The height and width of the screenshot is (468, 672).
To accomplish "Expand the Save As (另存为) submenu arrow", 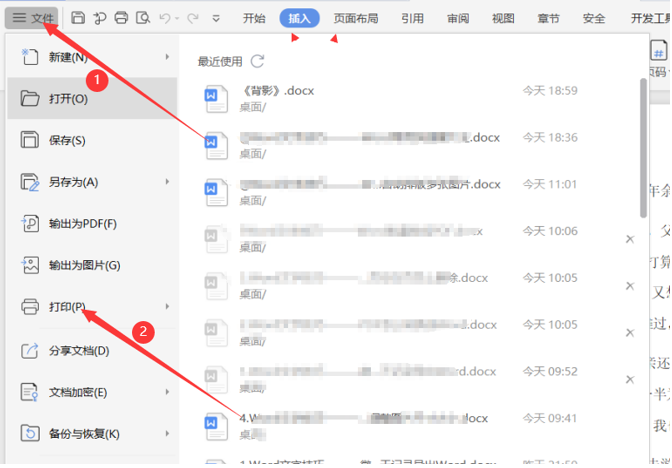I will tap(167, 182).
